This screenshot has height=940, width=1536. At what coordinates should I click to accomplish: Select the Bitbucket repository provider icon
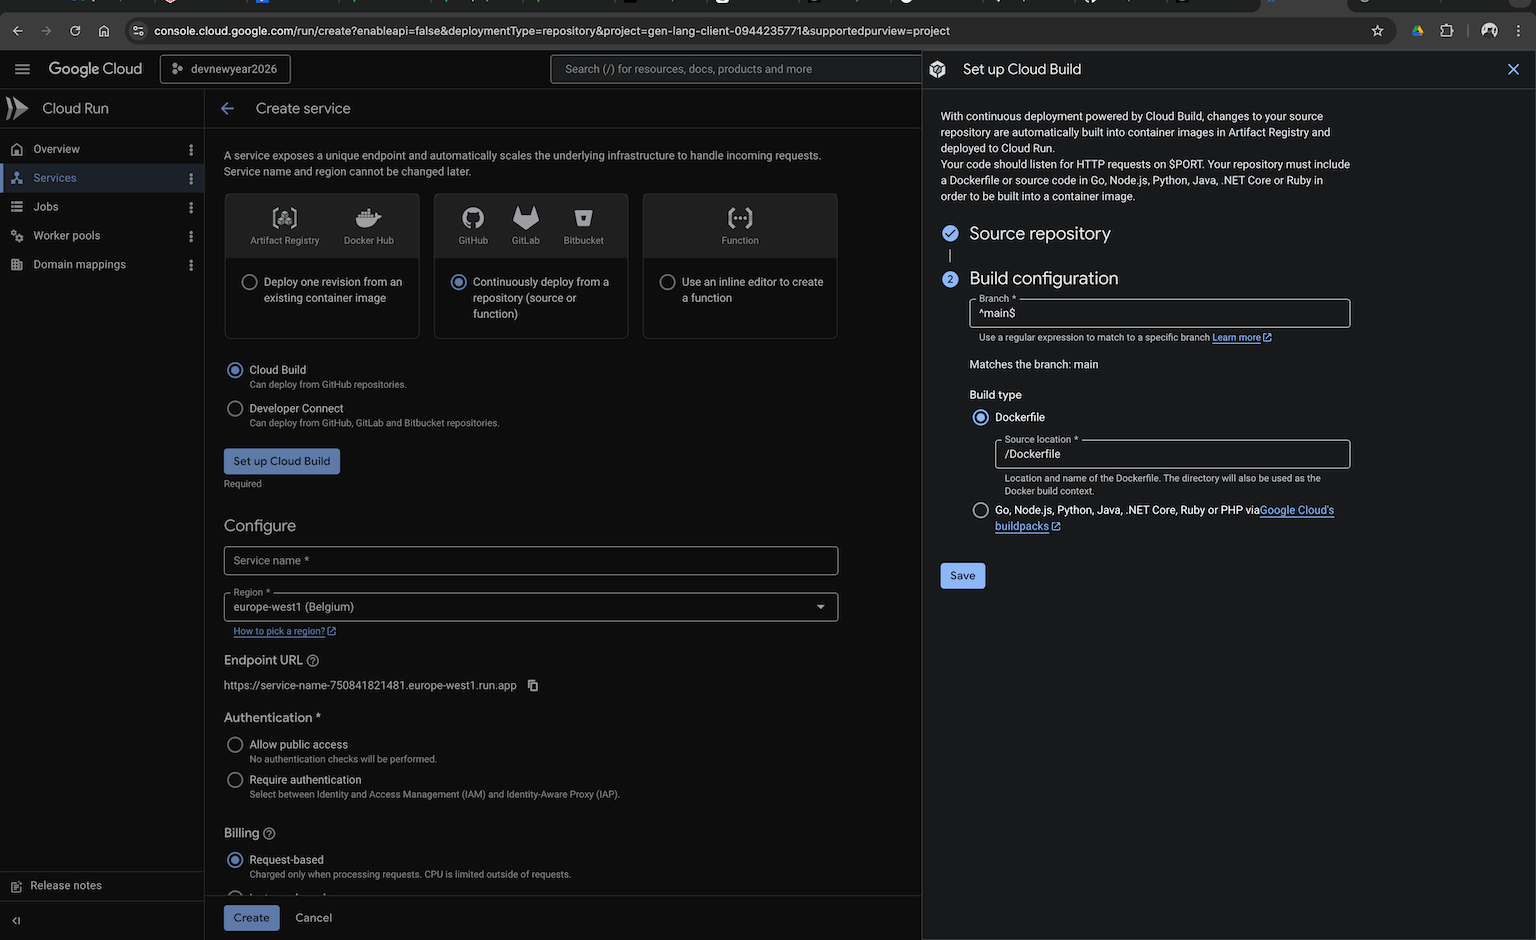click(x=582, y=218)
